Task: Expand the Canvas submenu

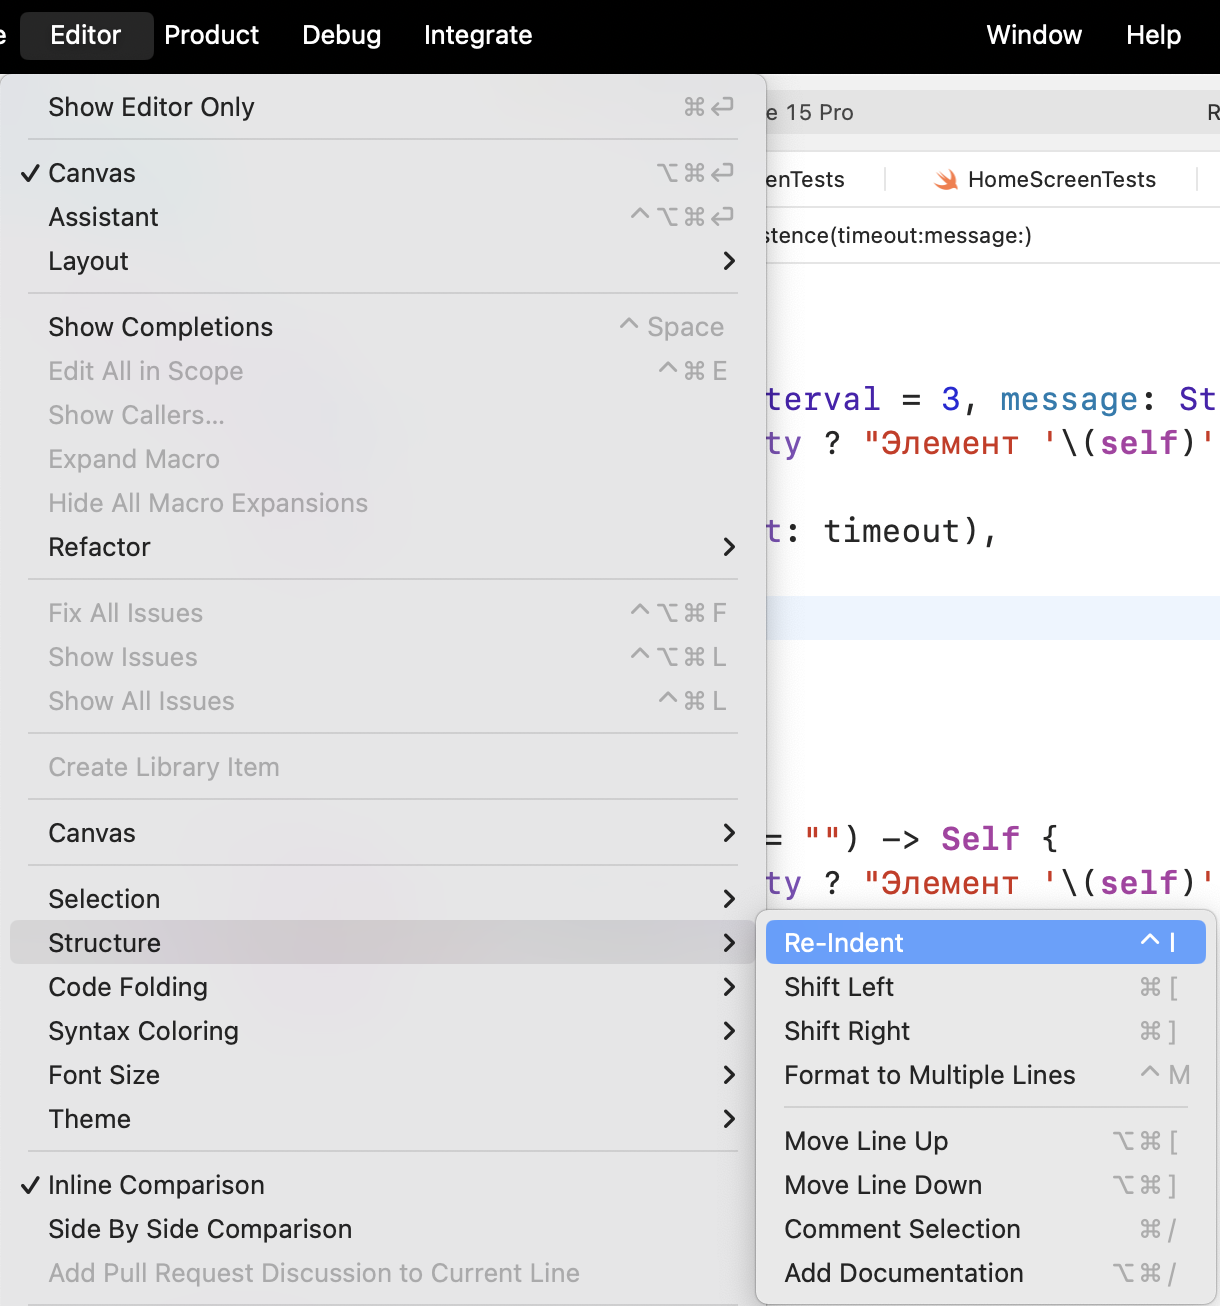Action: coord(92,832)
